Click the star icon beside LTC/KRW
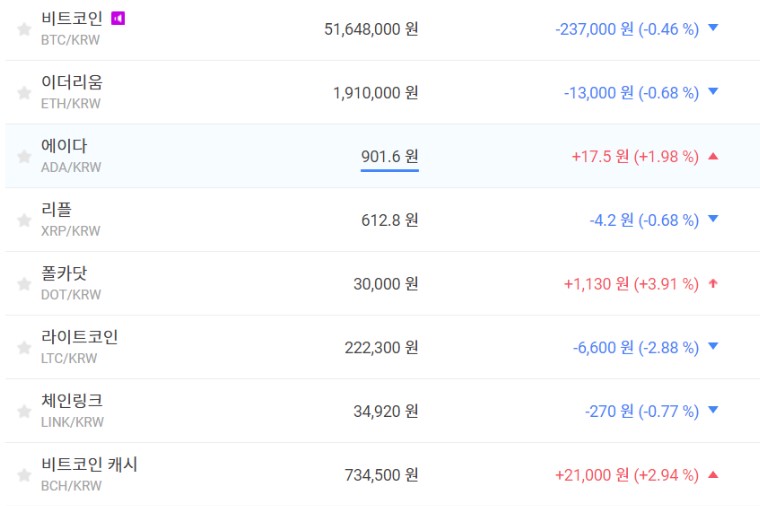Viewport: 760px width, 506px height. tap(24, 348)
